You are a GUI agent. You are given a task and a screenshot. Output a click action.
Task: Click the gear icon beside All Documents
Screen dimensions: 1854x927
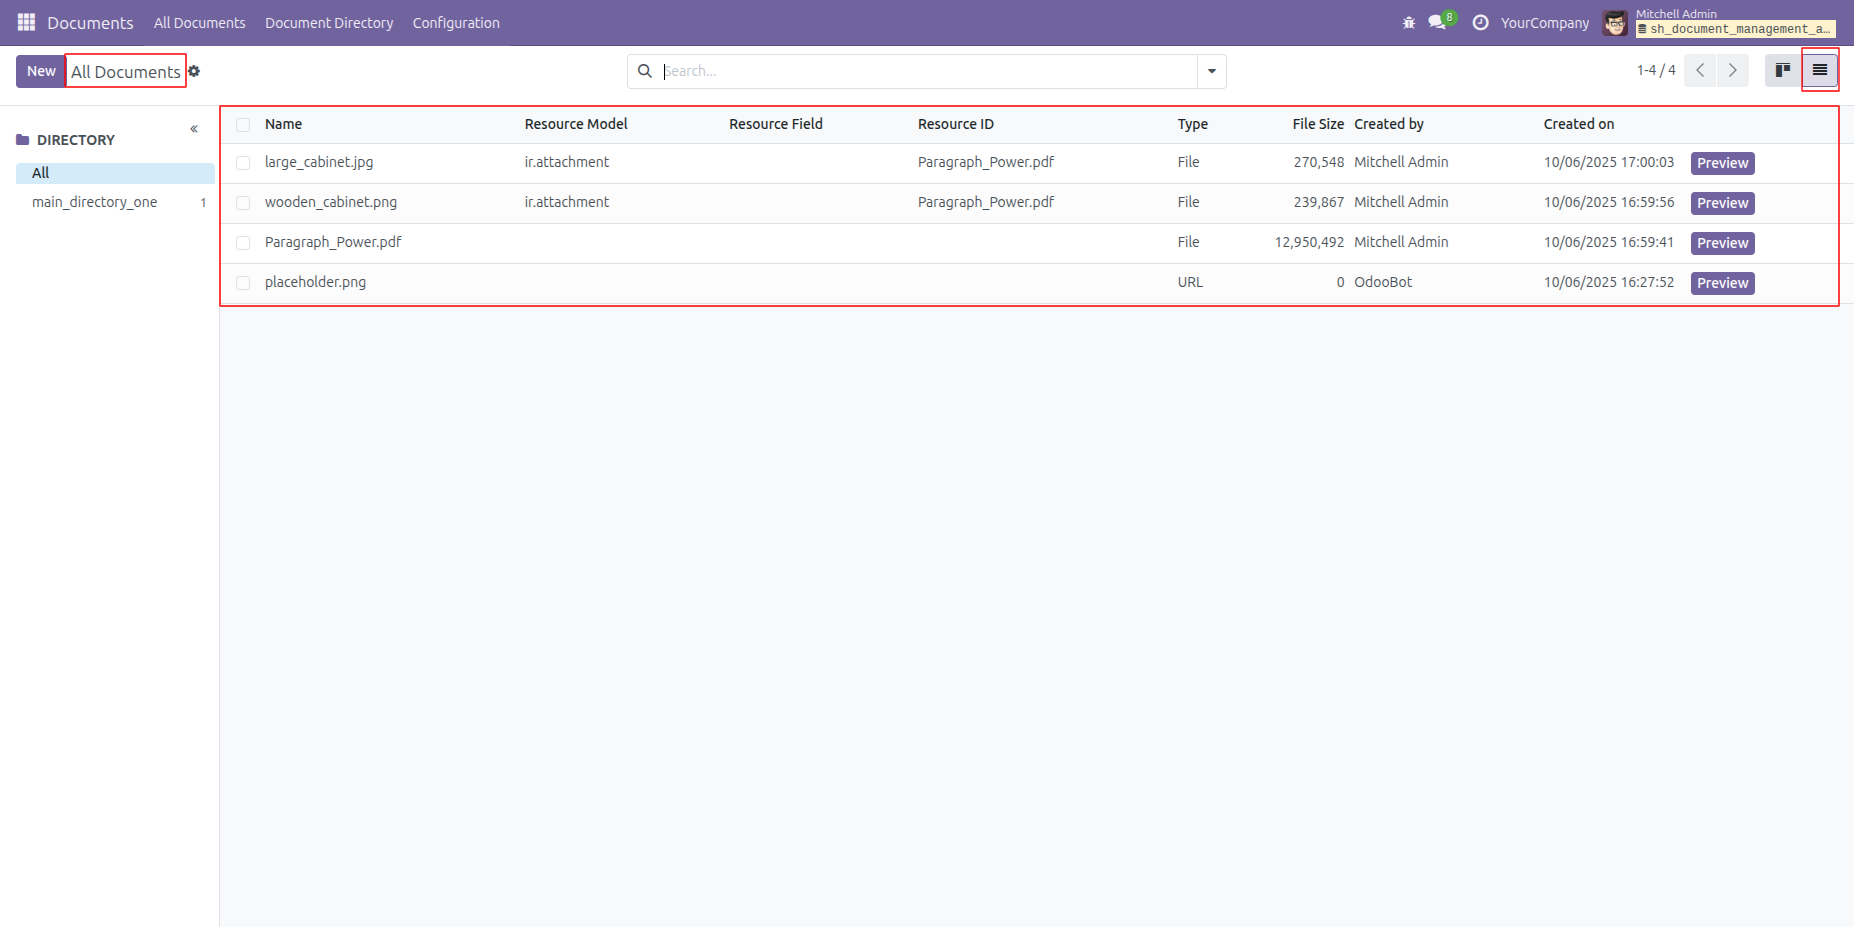(x=194, y=71)
